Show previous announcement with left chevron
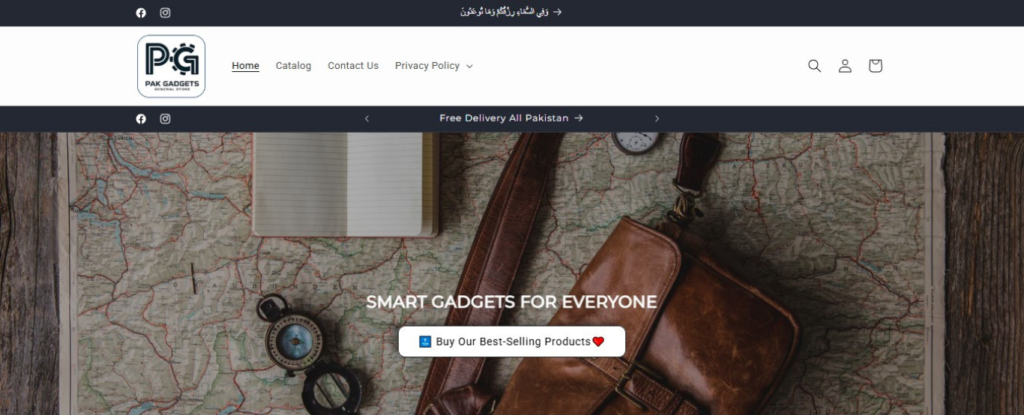Screen dimensions: 1024x415 366,118
